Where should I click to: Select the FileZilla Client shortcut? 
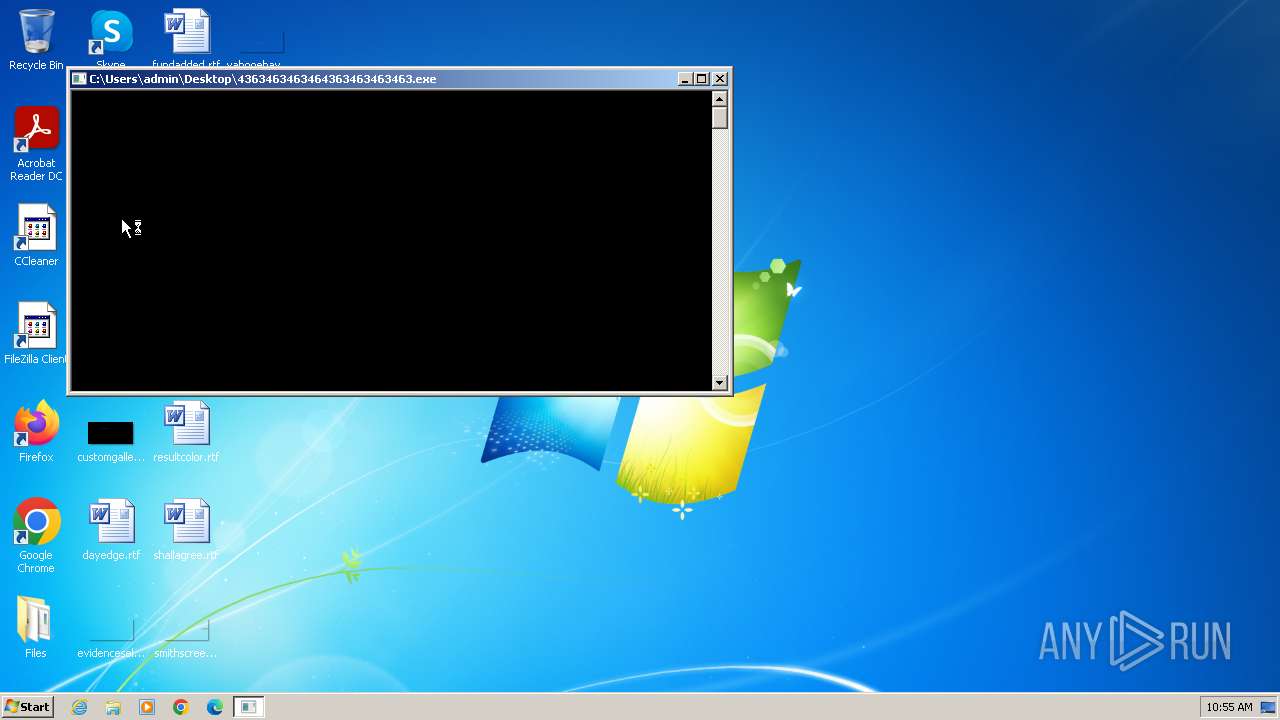[36, 334]
